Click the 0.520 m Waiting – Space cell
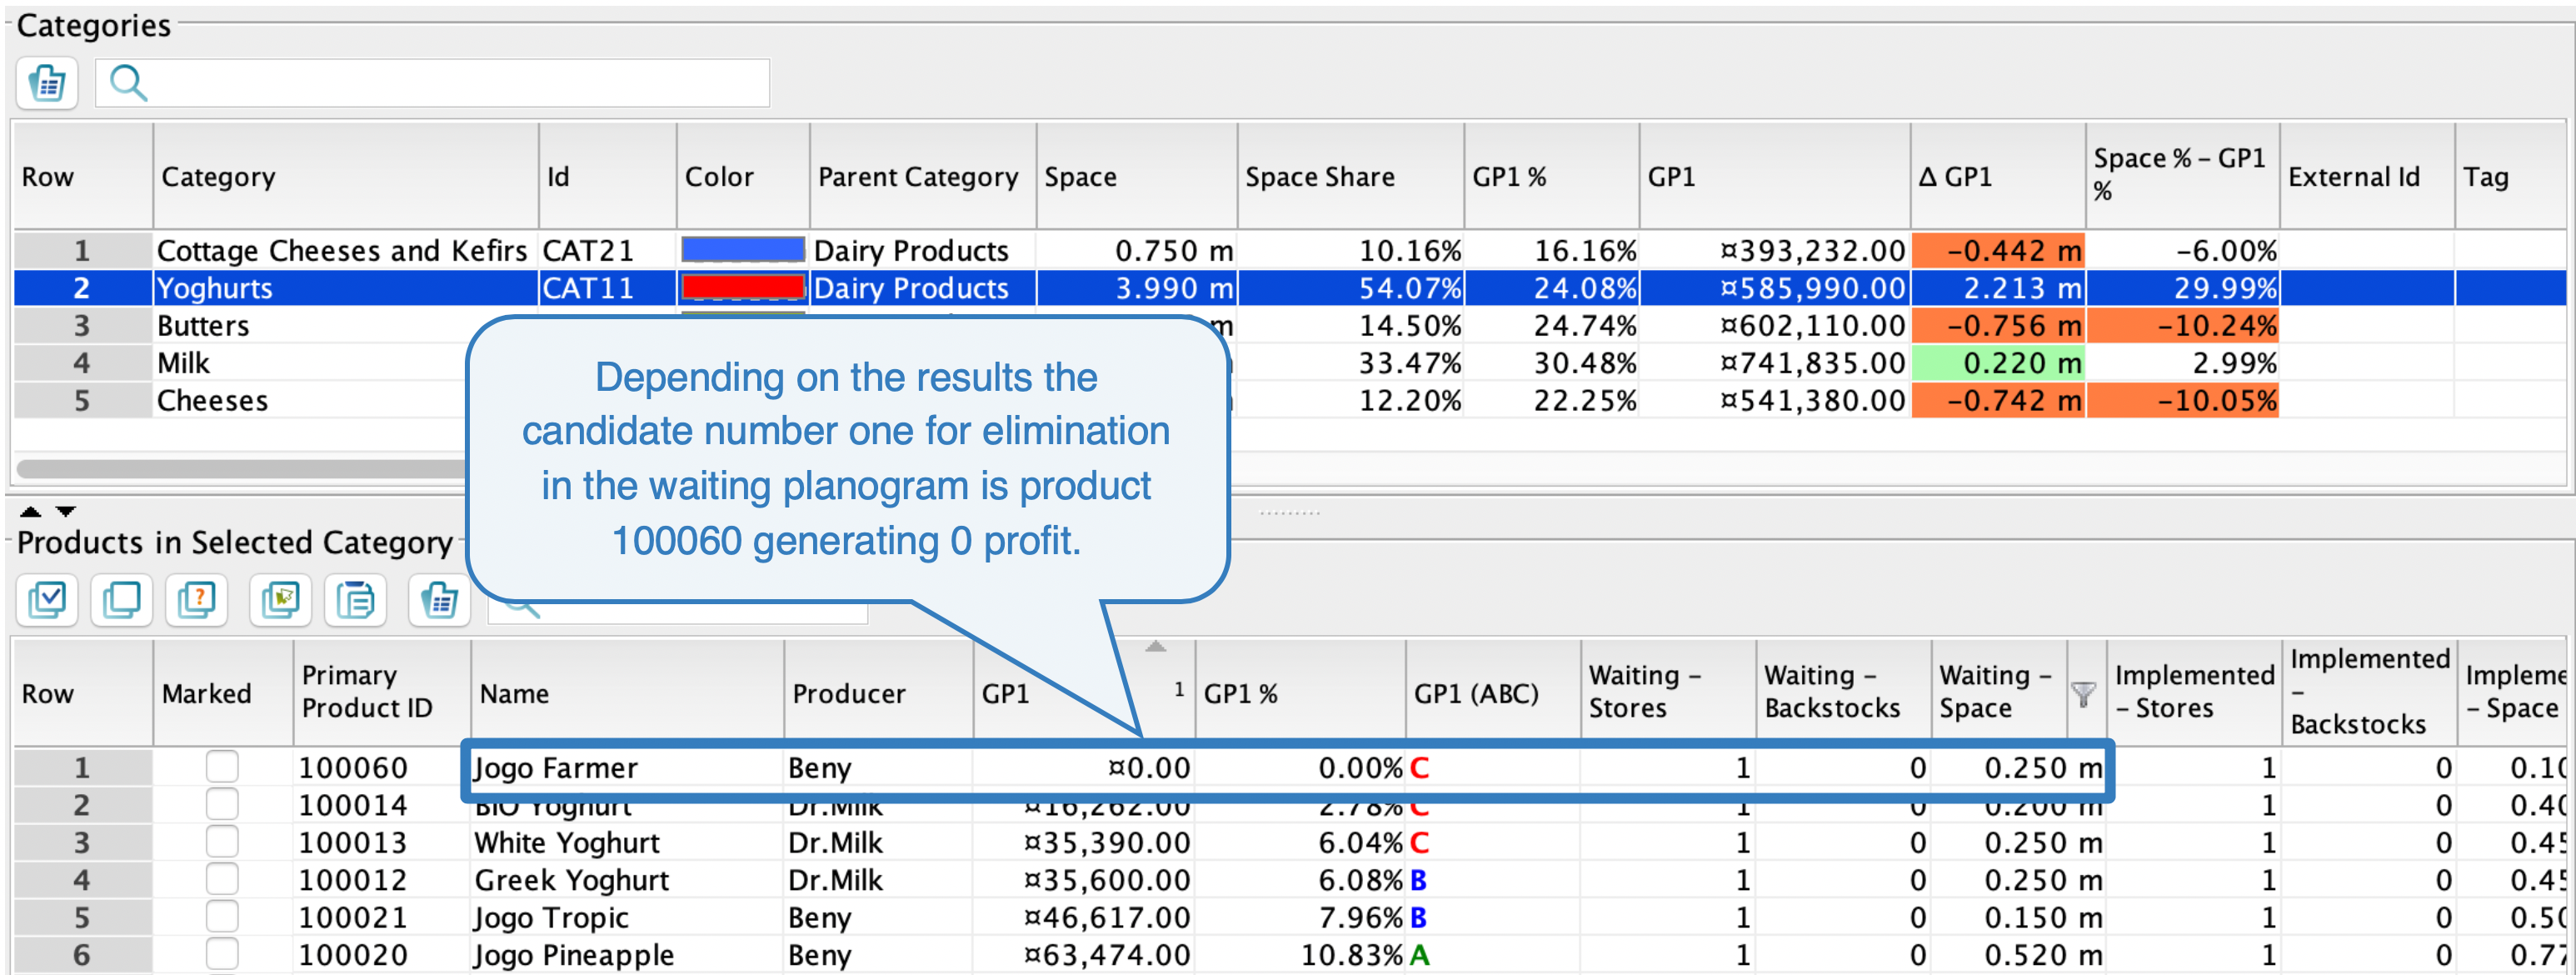Image resolution: width=2576 pixels, height=975 pixels. coord(2018,954)
